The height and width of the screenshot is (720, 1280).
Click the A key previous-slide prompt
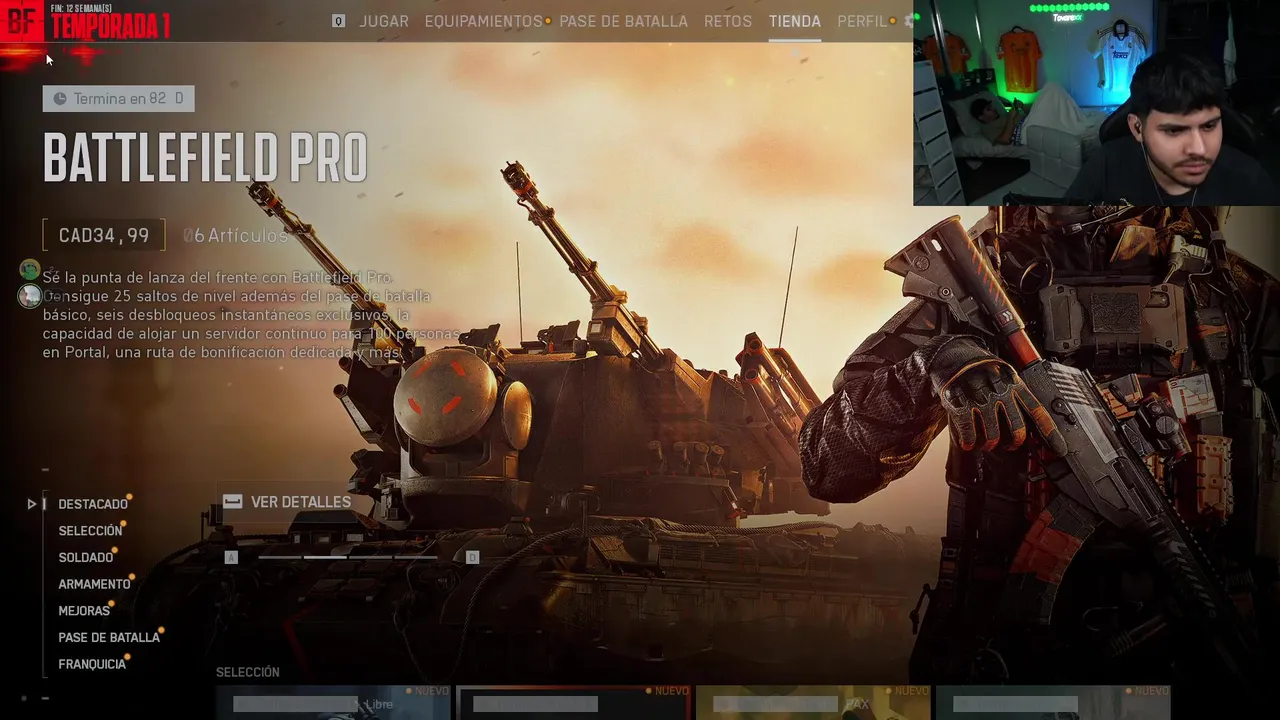[x=231, y=557]
